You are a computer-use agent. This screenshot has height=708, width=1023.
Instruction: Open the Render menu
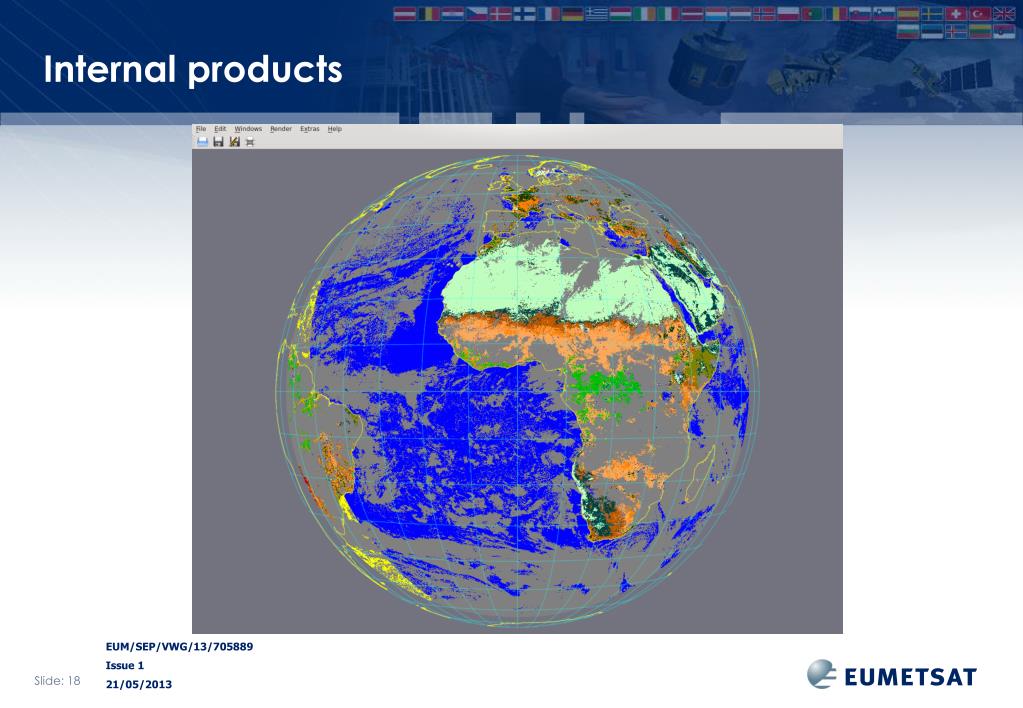[281, 129]
